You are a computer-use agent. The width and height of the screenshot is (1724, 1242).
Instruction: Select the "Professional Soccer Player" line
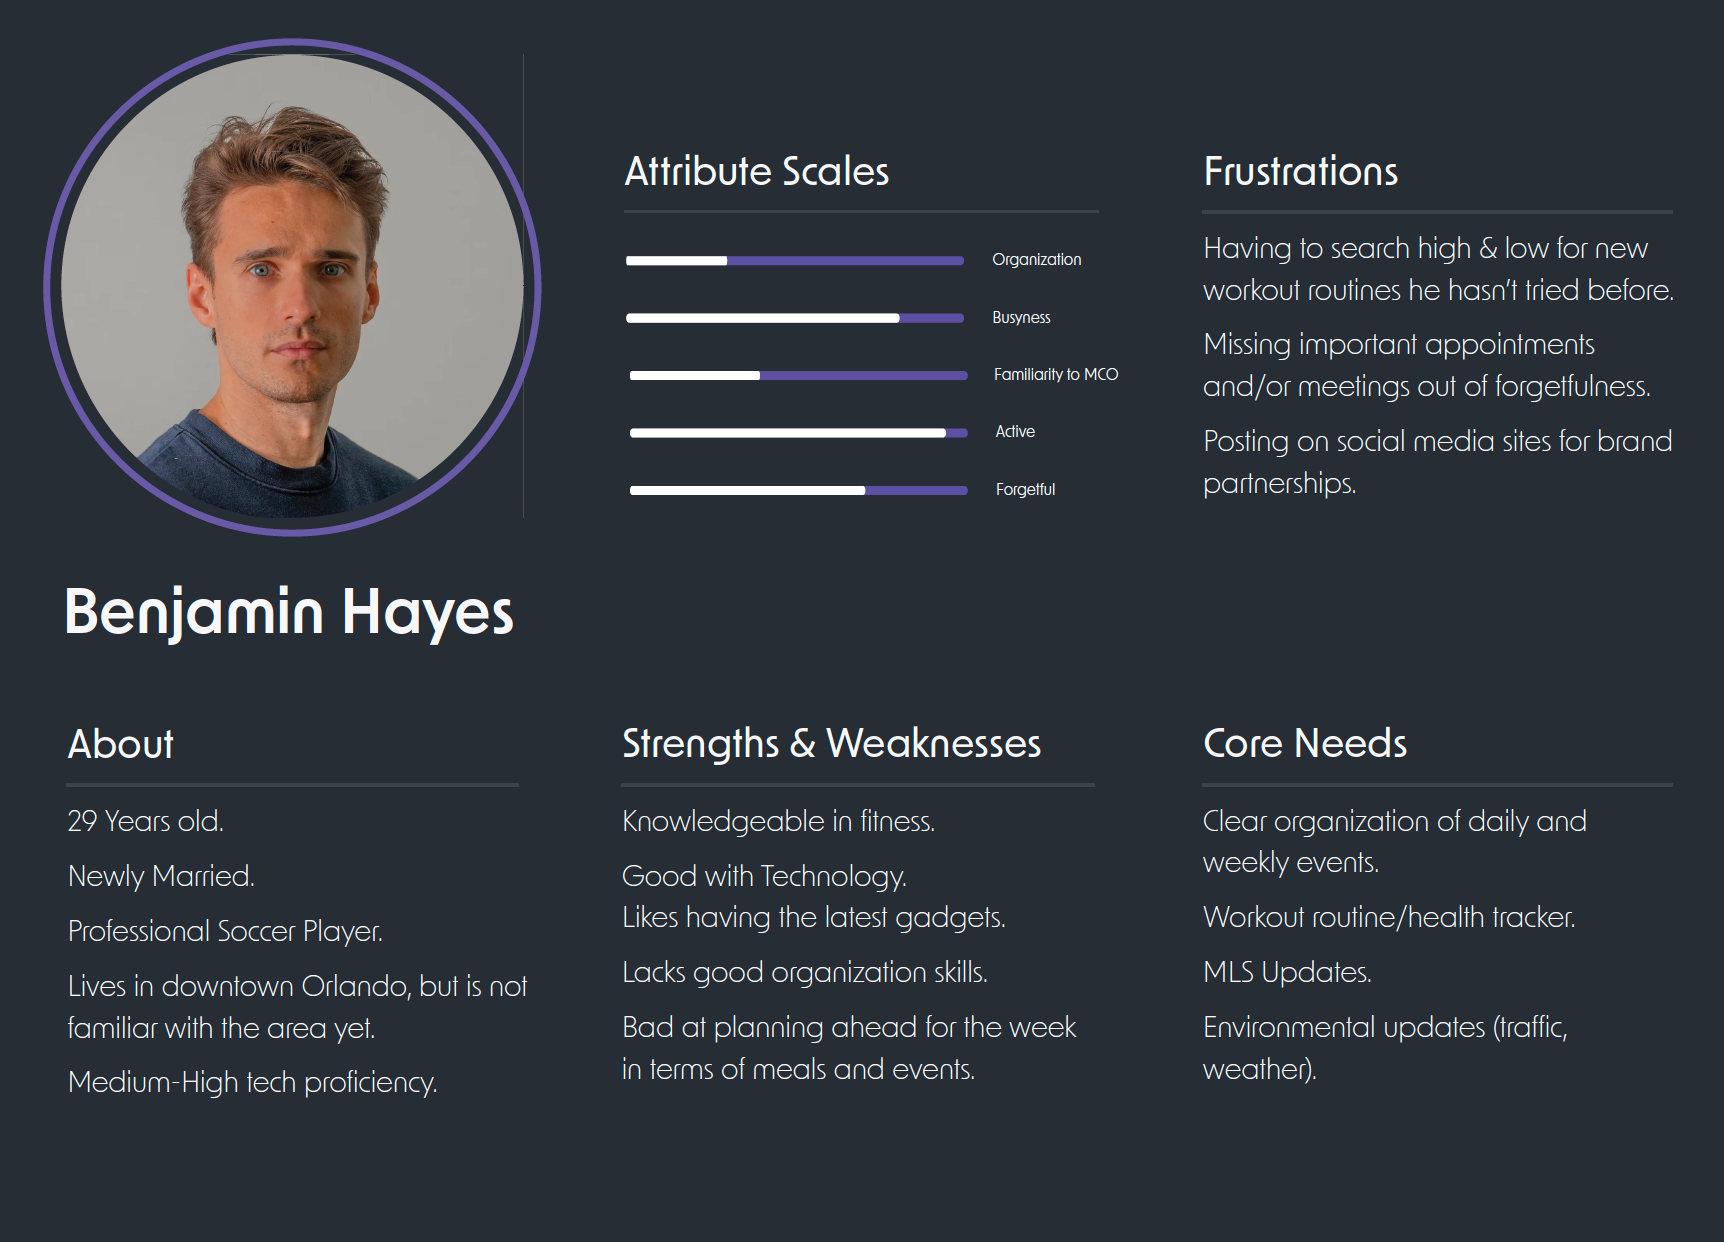point(225,931)
